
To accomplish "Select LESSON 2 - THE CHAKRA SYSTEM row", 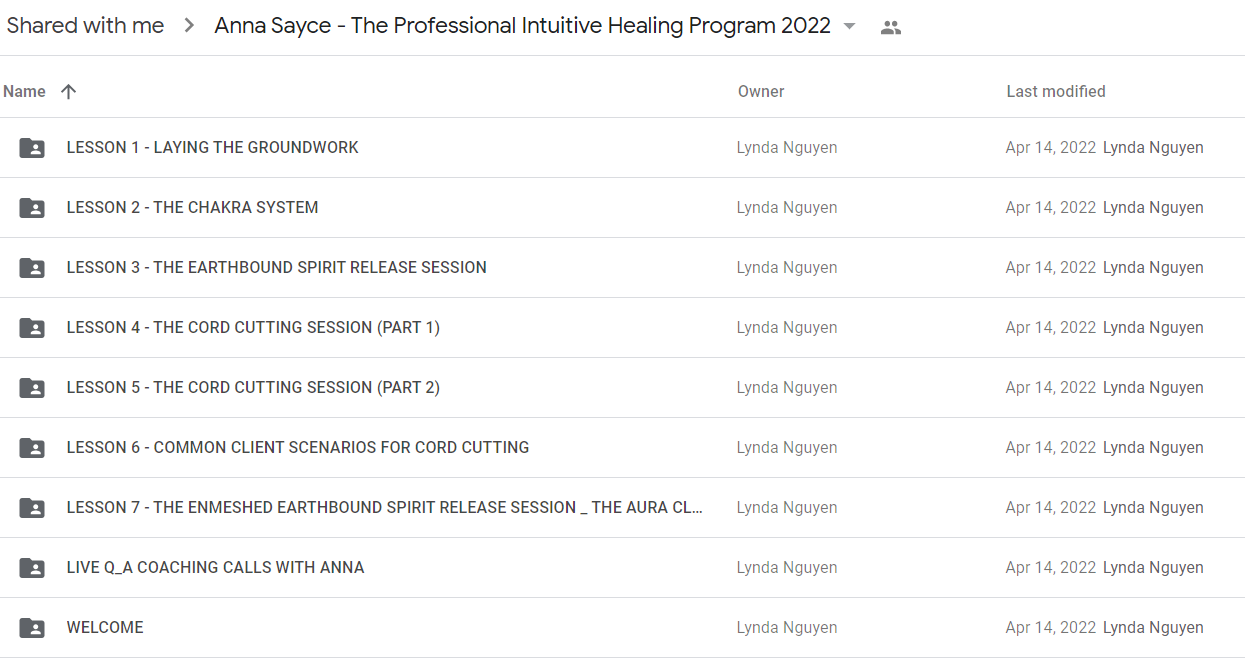I will [622, 208].
